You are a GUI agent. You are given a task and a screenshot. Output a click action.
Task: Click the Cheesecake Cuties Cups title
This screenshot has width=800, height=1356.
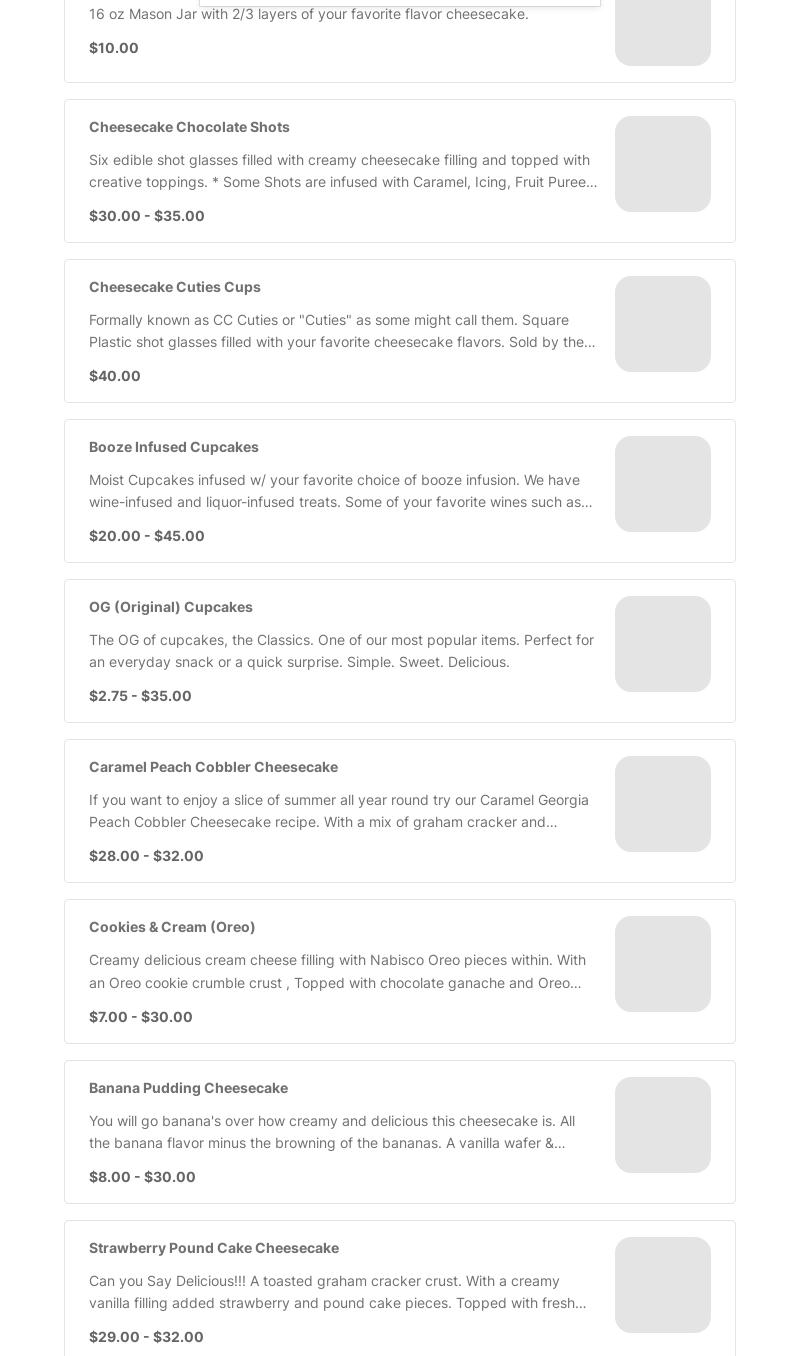[175, 287]
